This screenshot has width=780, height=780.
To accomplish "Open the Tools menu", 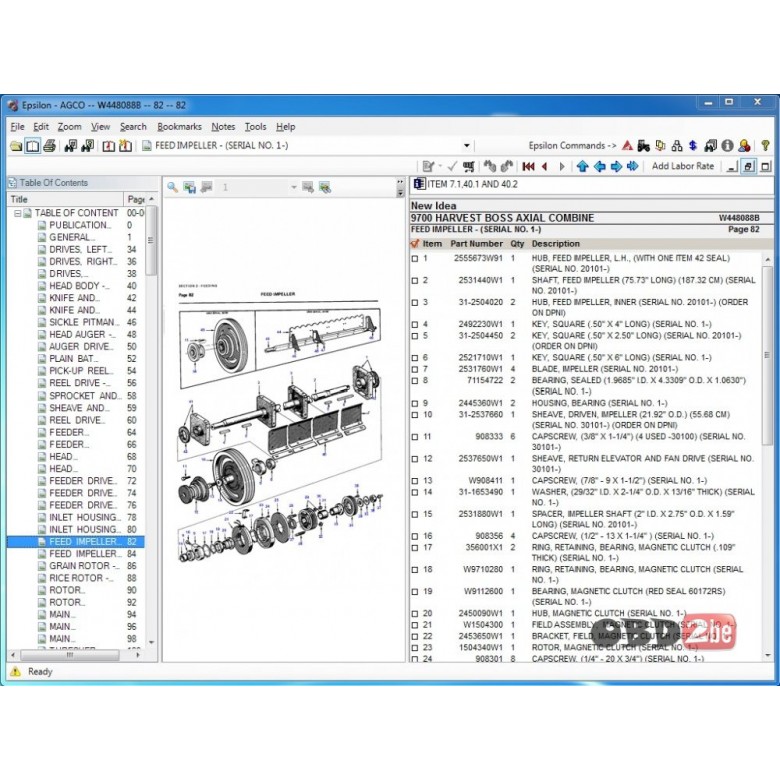I will [x=255, y=127].
